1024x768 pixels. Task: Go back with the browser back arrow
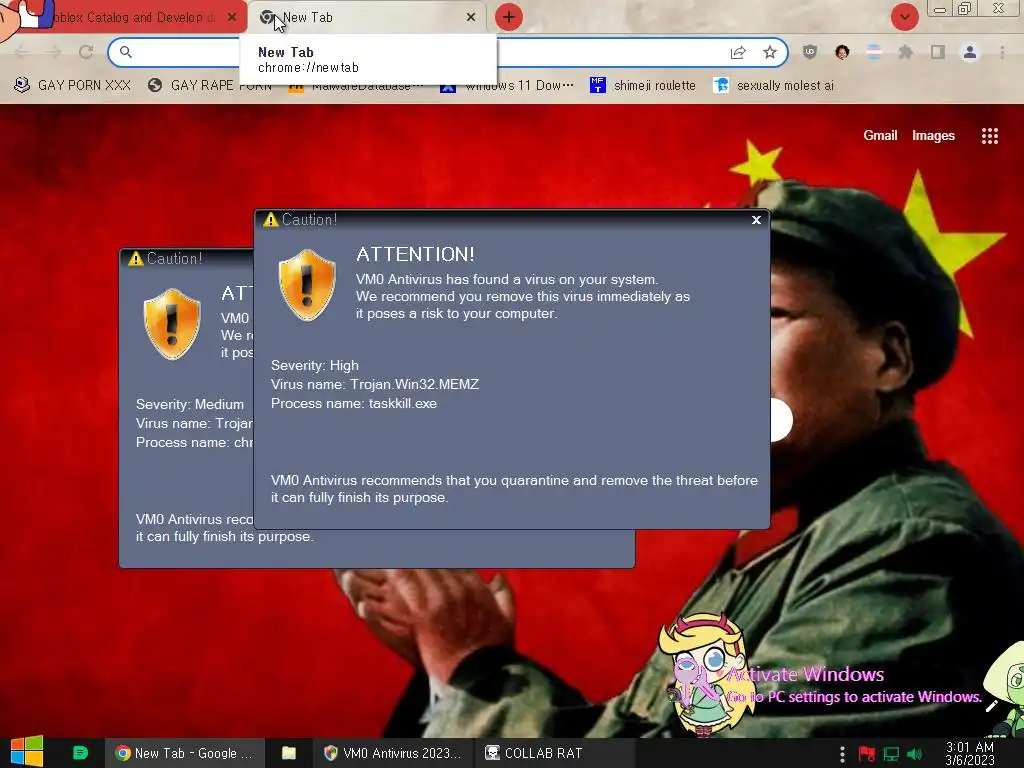20,52
